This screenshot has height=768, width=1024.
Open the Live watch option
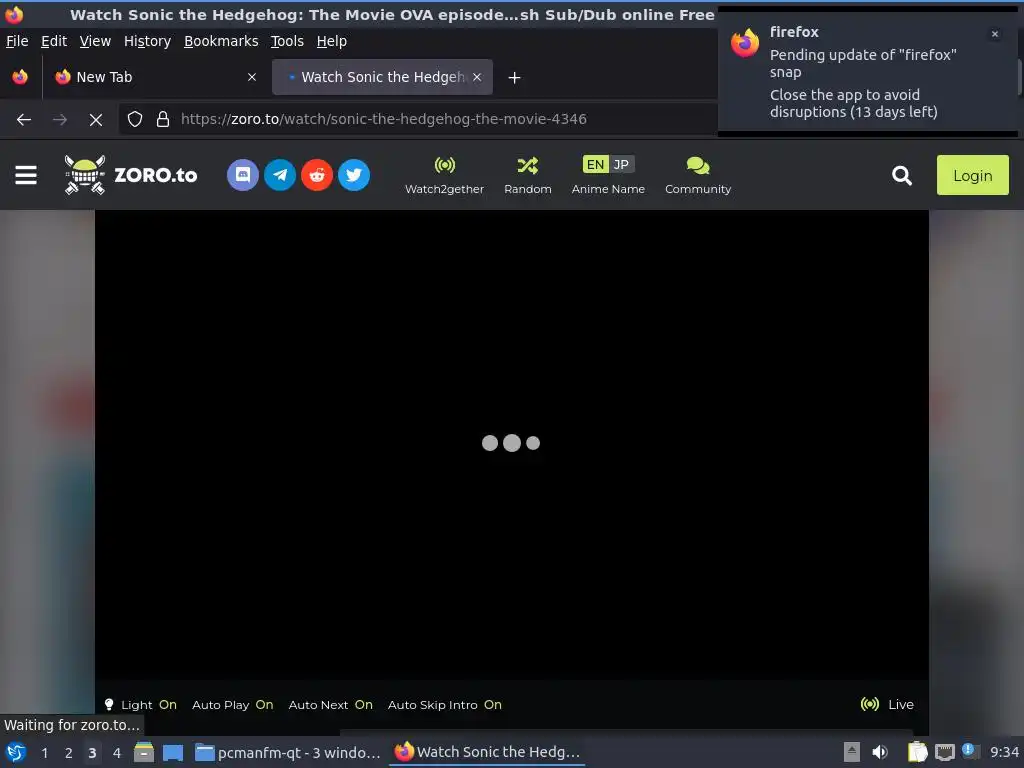tap(887, 704)
